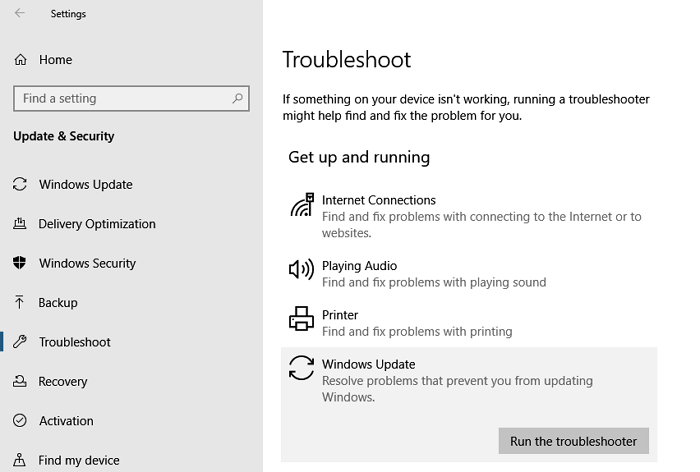Click the Home house icon
Viewport: 700px width, 472px height.
tap(20, 60)
